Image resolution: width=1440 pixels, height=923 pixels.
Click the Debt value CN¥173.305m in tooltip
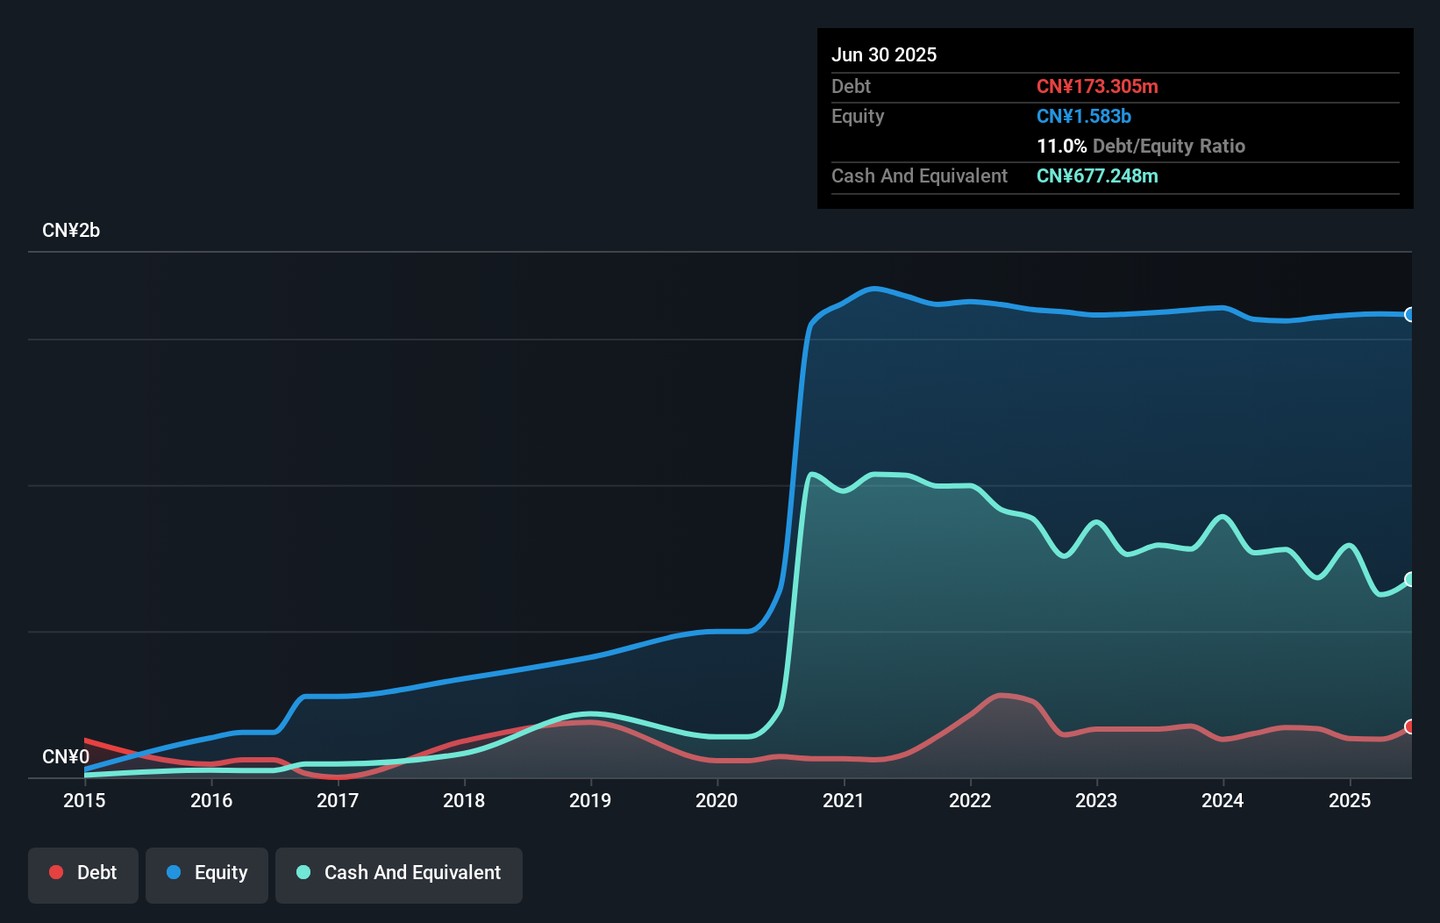(x=1097, y=87)
